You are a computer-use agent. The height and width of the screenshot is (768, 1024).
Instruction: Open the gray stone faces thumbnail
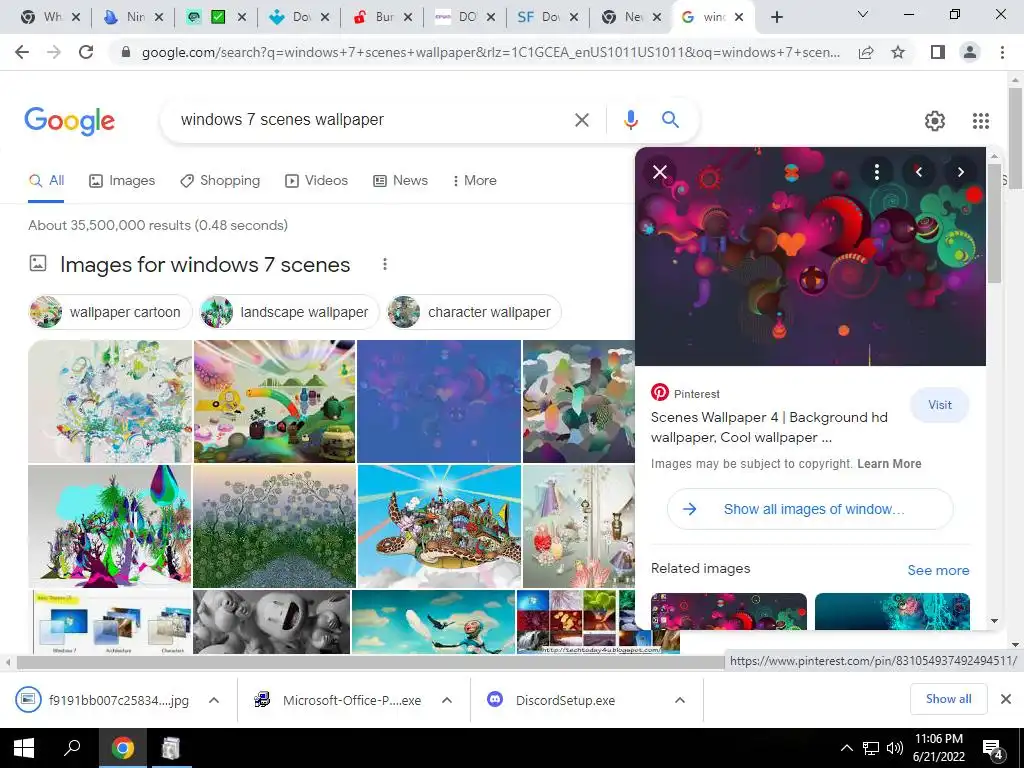(x=272, y=622)
